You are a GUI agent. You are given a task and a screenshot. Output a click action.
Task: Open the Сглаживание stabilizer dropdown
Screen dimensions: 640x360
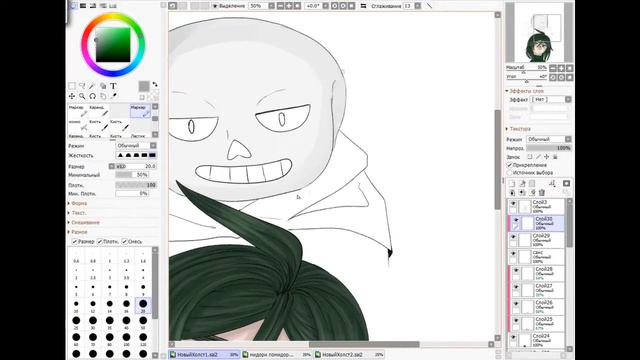click(418, 6)
